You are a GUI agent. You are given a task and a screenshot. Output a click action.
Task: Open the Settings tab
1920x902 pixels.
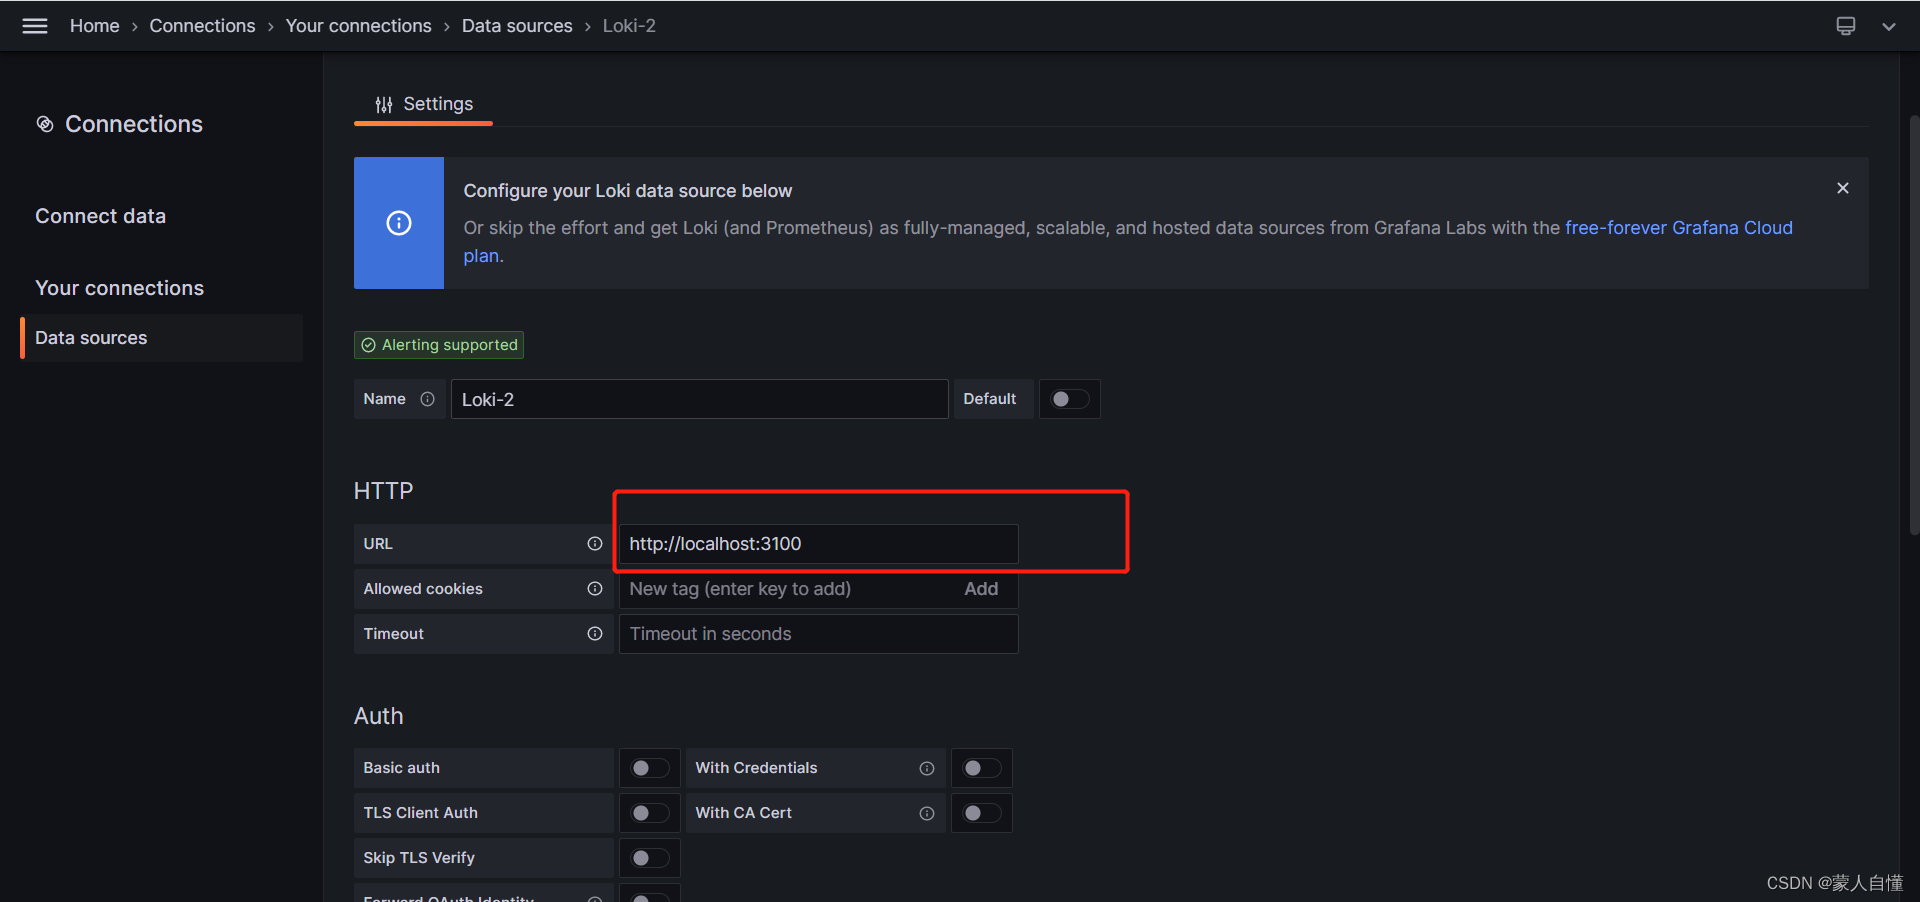[424, 104]
